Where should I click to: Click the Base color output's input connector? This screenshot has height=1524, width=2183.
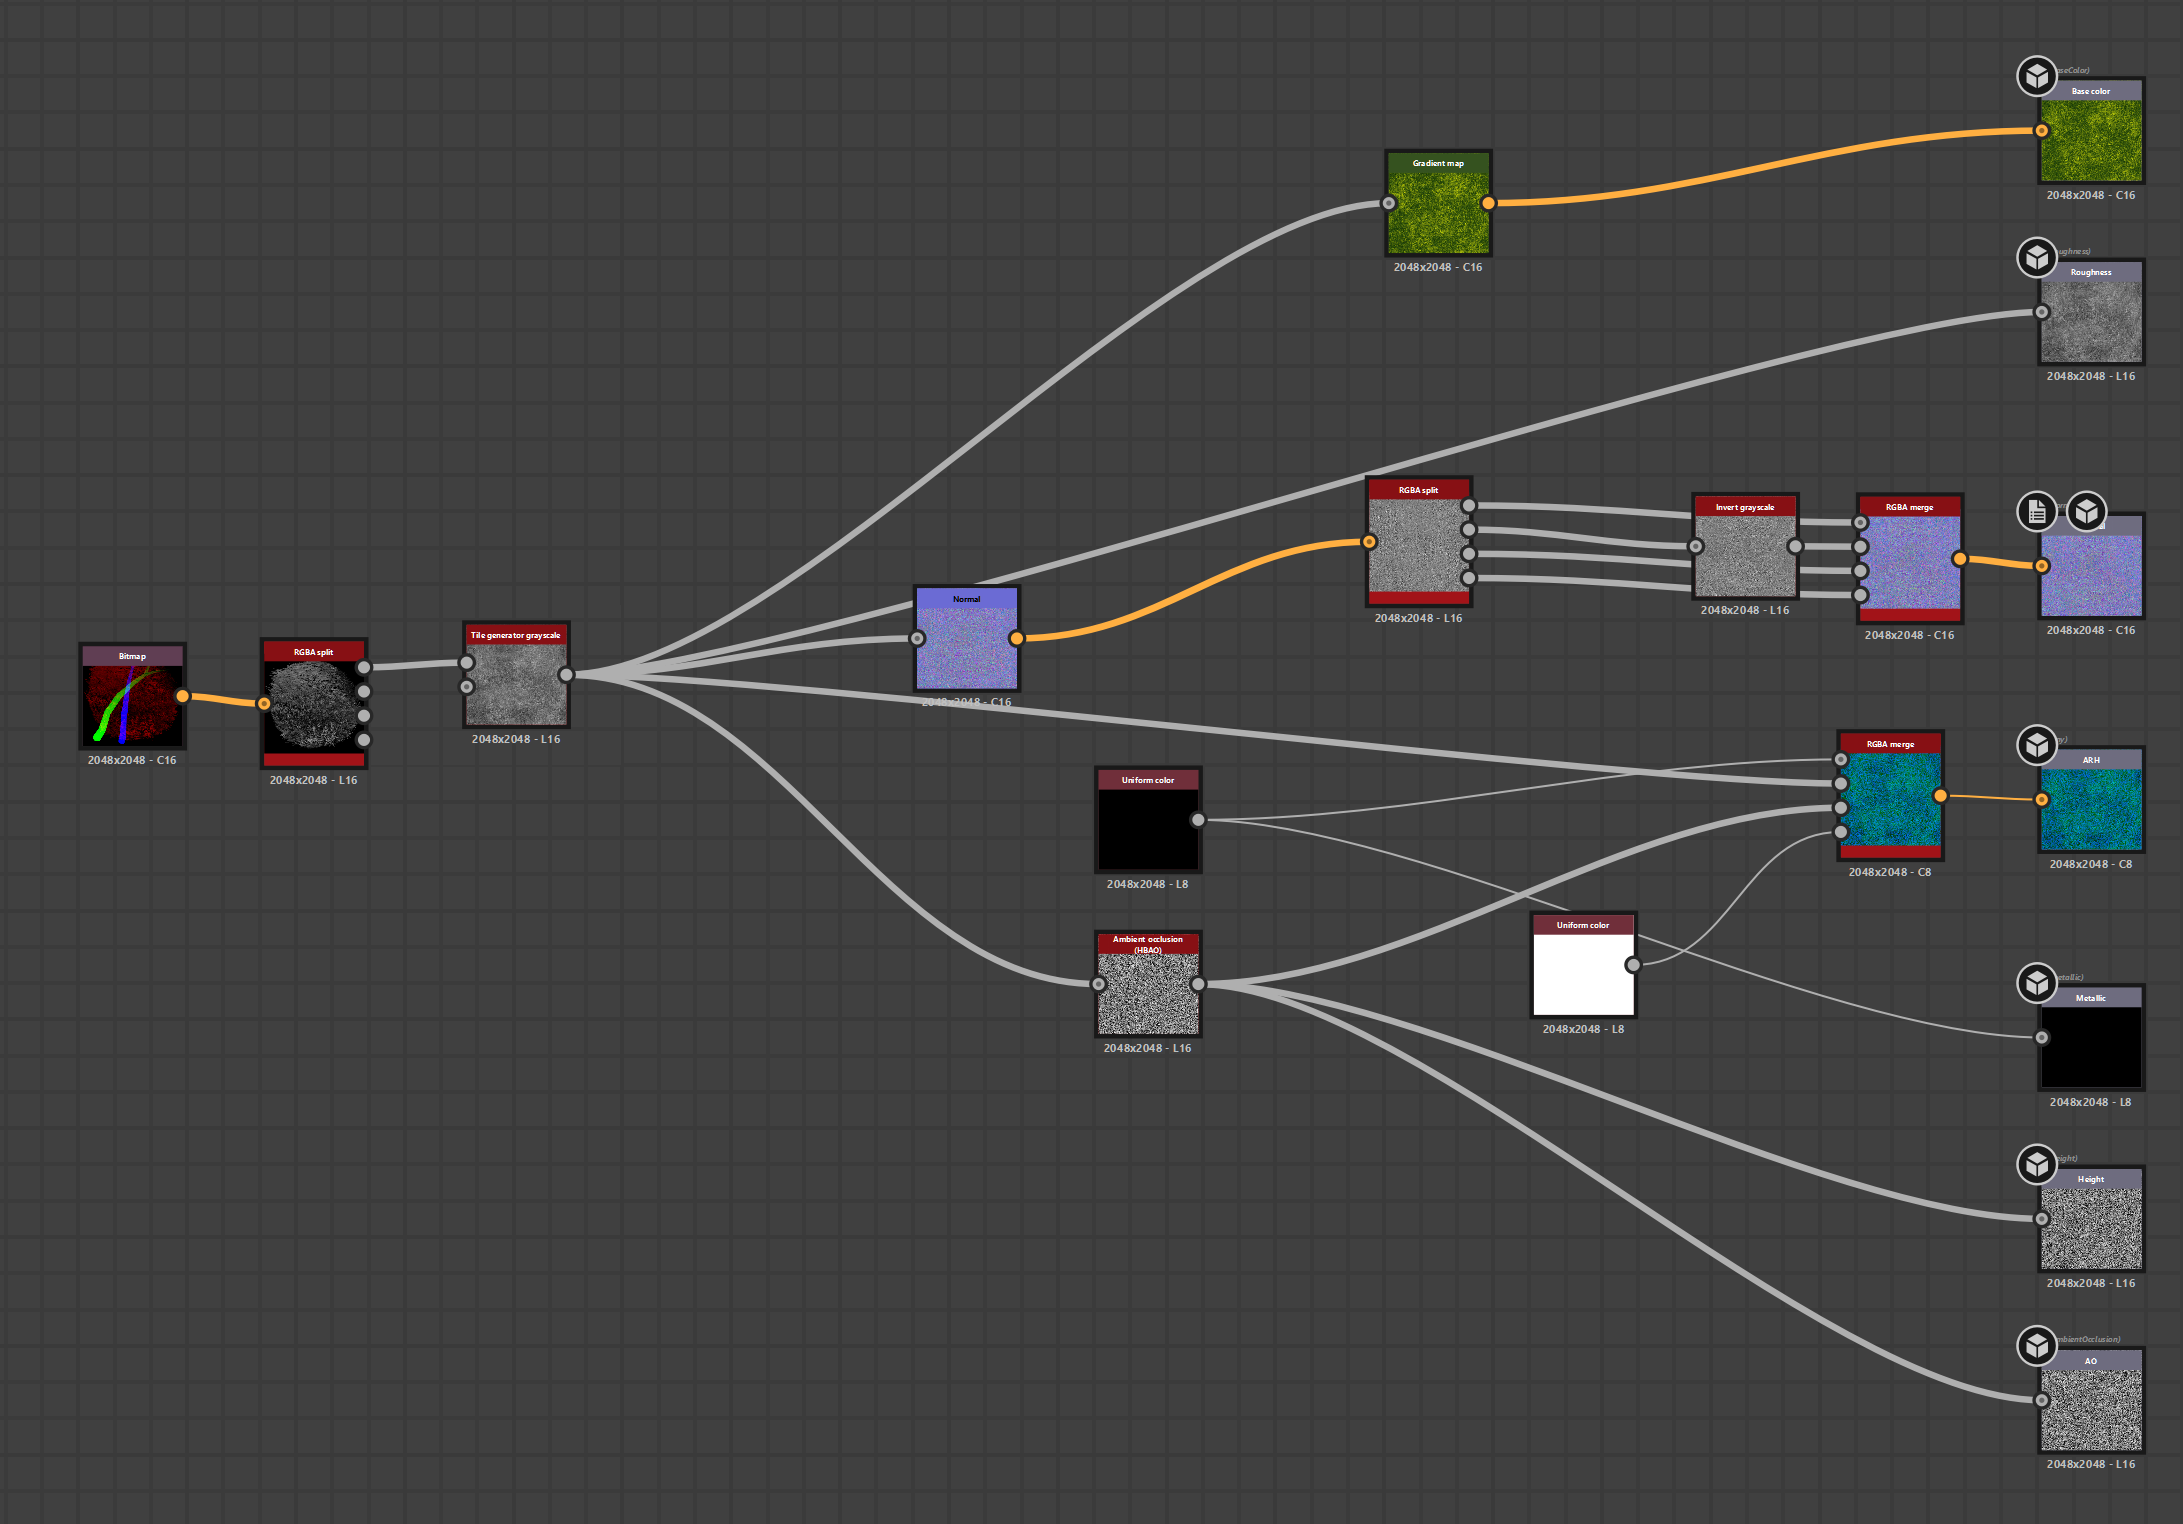[2042, 131]
